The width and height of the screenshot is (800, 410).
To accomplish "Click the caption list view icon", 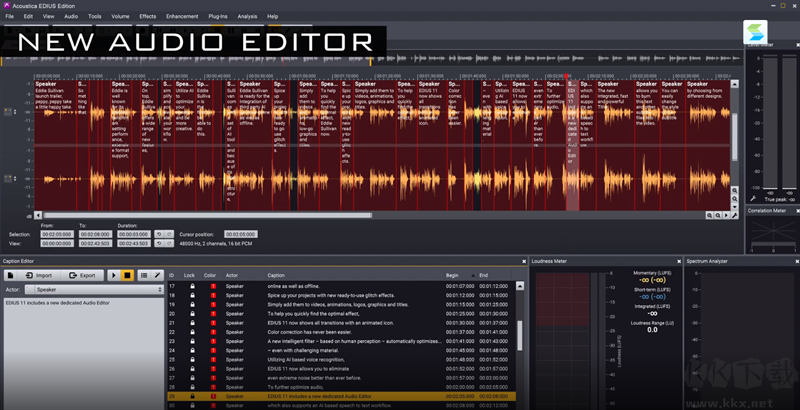I will point(143,275).
